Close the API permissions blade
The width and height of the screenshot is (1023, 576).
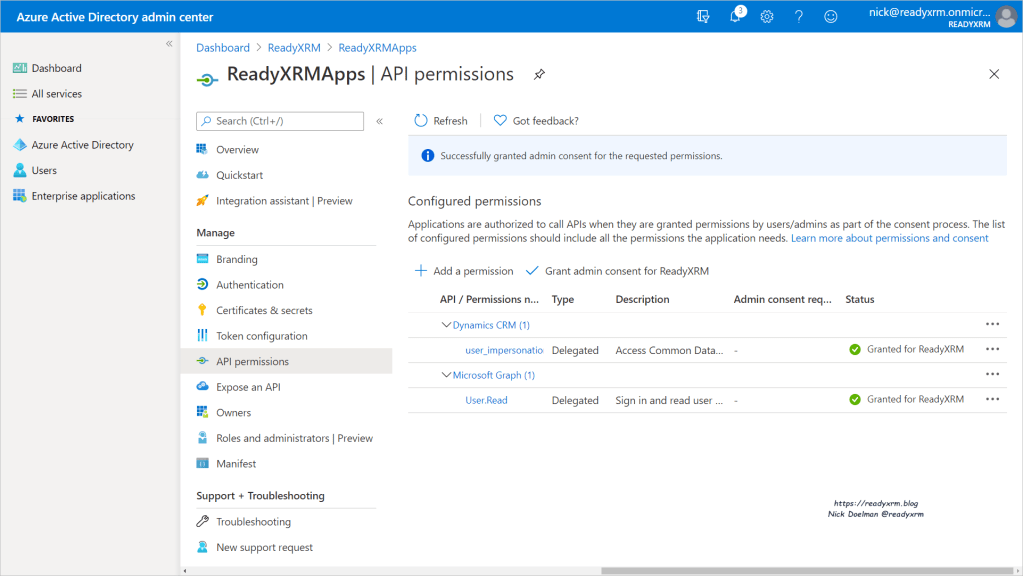pyautogui.click(x=993, y=74)
